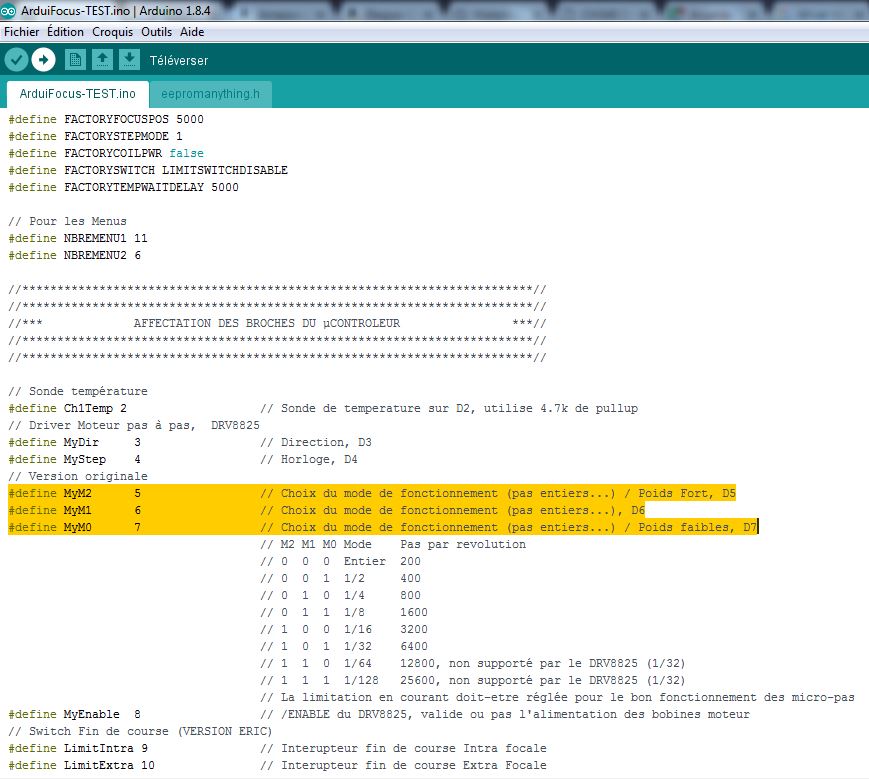Open the Outils menu
This screenshot has width=869, height=779.
[x=156, y=32]
